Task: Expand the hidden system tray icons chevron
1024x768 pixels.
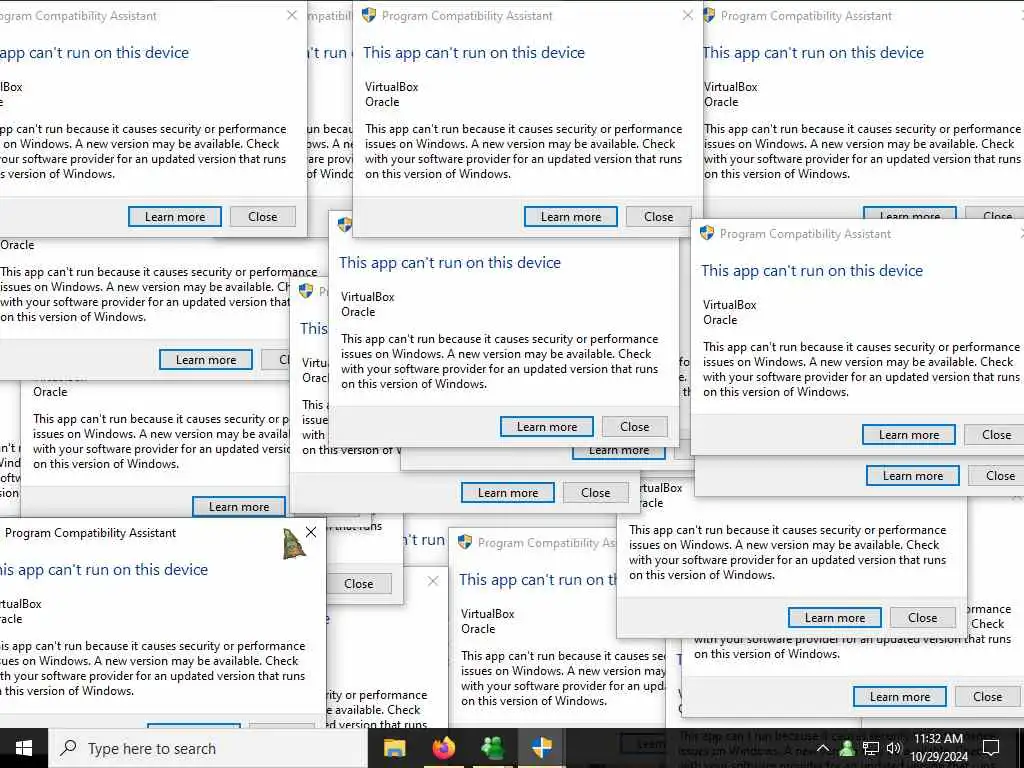Action: [x=823, y=748]
